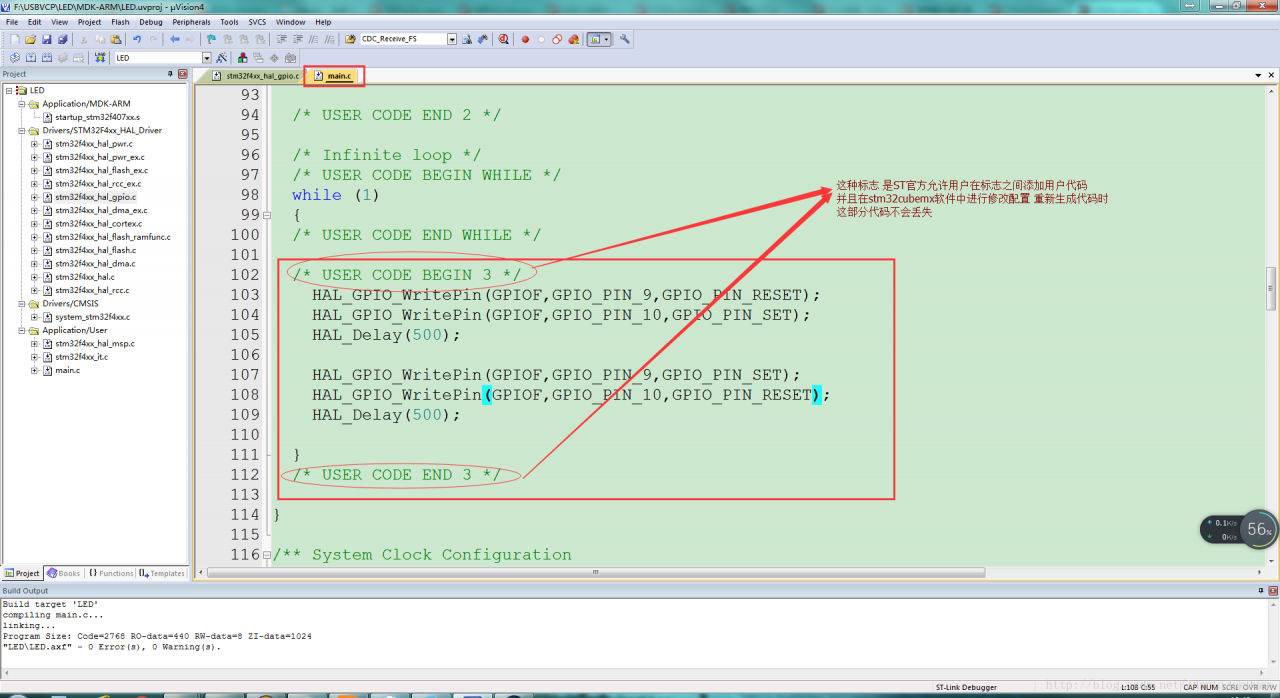Viewport: 1280px width, 698px height.
Task: Download code to flash with LOAD
Action: [99, 58]
